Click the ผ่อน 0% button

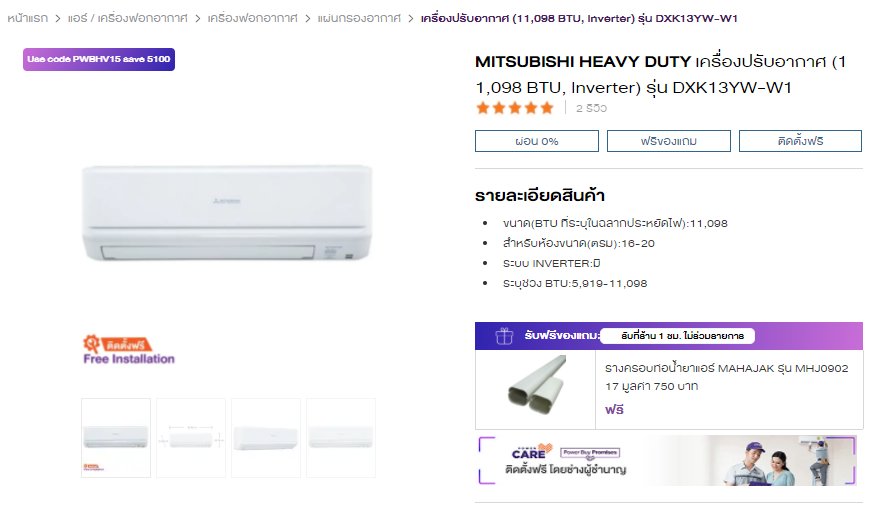(537, 141)
